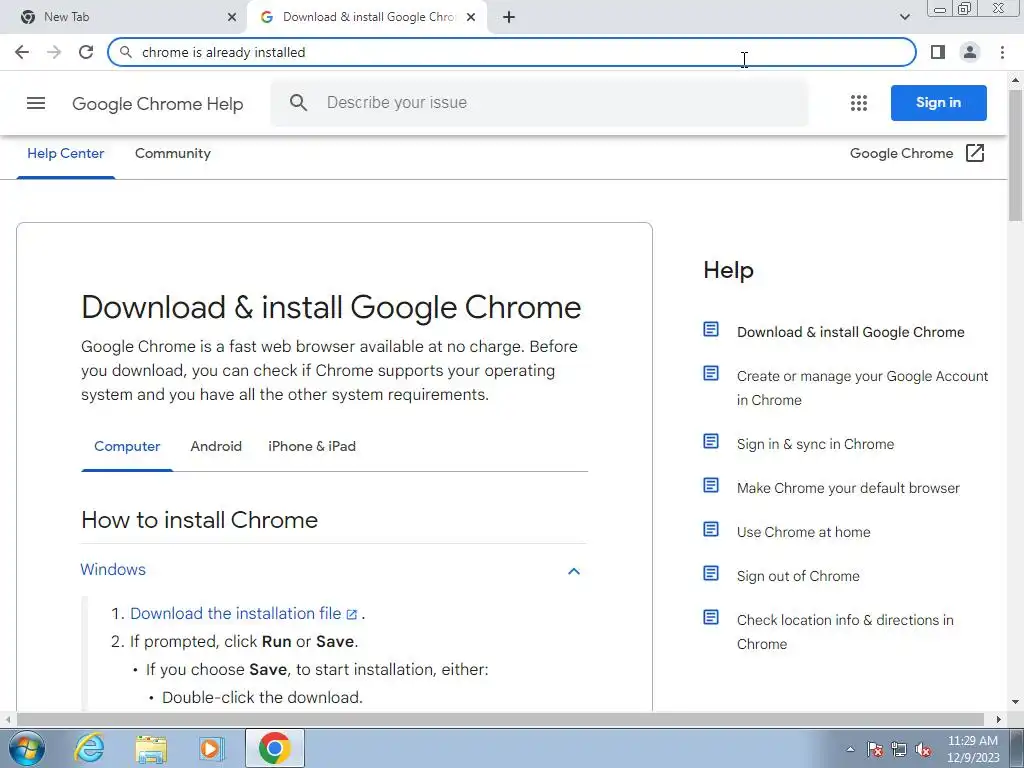Switch to the Android tab

click(x=216, y=447)
